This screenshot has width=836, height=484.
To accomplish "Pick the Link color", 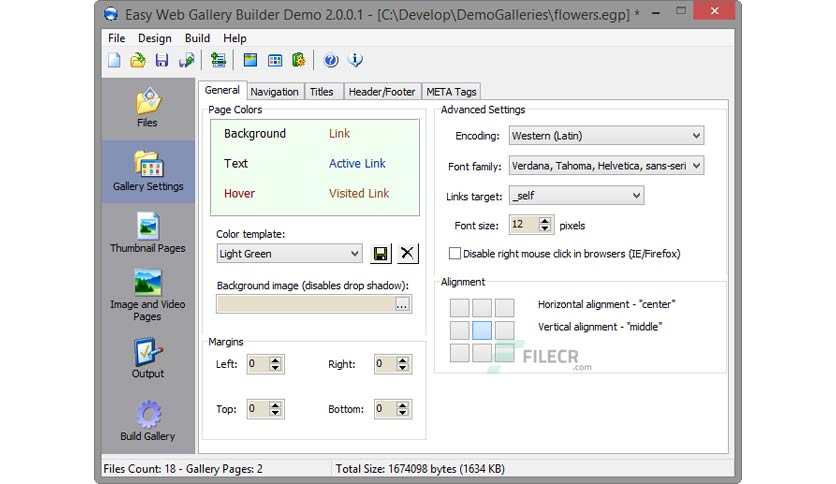I will [339, 133].
